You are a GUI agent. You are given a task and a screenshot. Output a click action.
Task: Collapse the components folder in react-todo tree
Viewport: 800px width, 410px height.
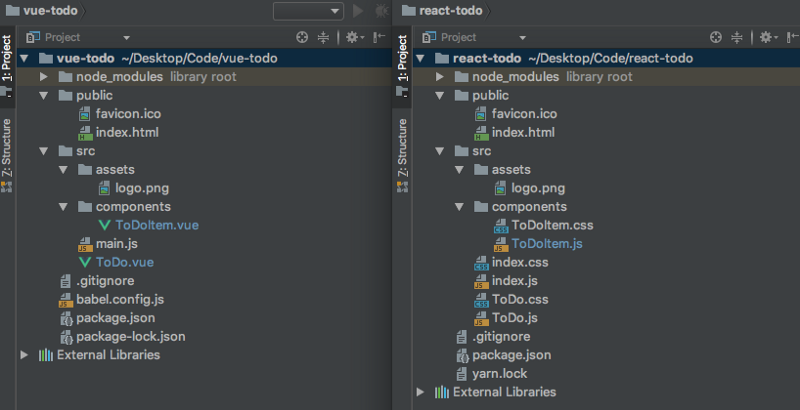pyautogui.click(x=459, y=208)
